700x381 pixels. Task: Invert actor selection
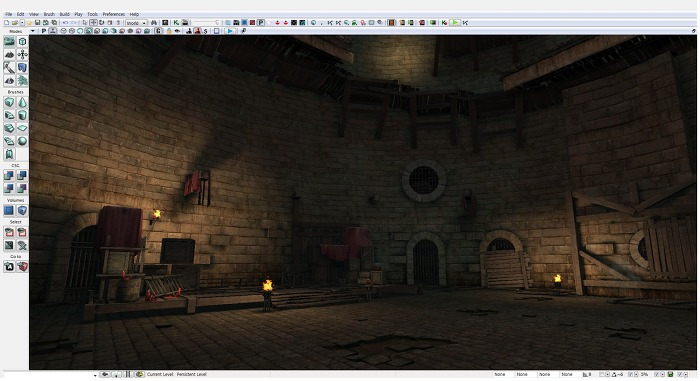[x=9, y=245]
